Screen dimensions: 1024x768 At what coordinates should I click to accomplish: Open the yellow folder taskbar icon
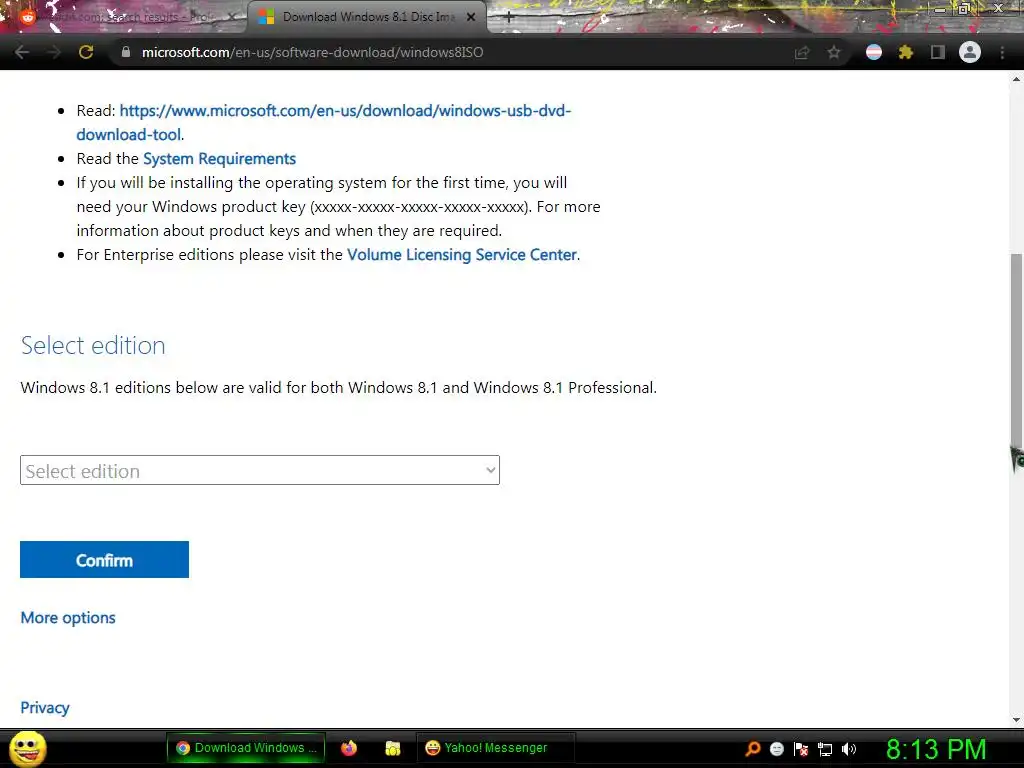coord(392,748)
